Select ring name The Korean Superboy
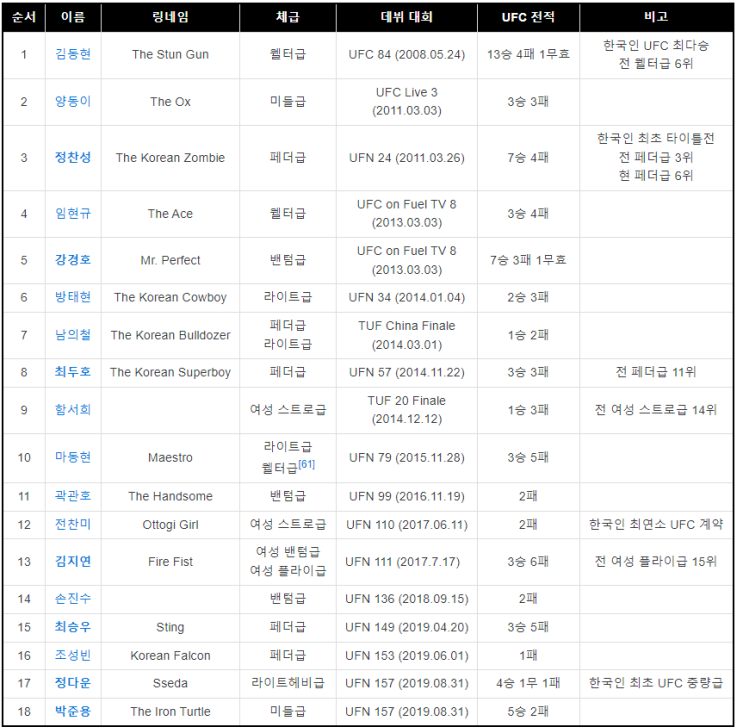 click(170, 373)
